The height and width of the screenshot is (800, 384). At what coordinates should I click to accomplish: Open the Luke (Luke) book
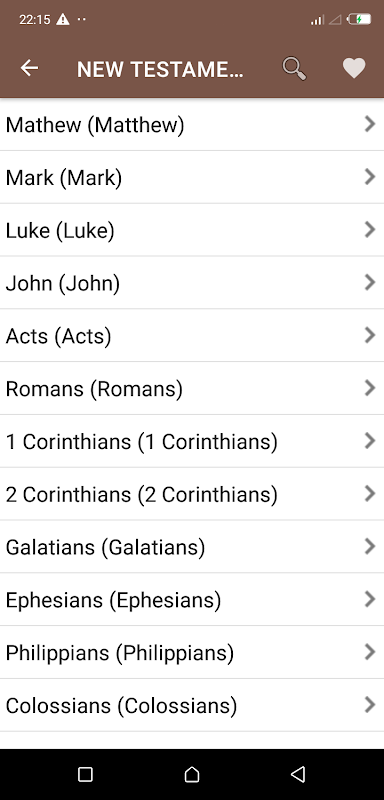[192, 230]
